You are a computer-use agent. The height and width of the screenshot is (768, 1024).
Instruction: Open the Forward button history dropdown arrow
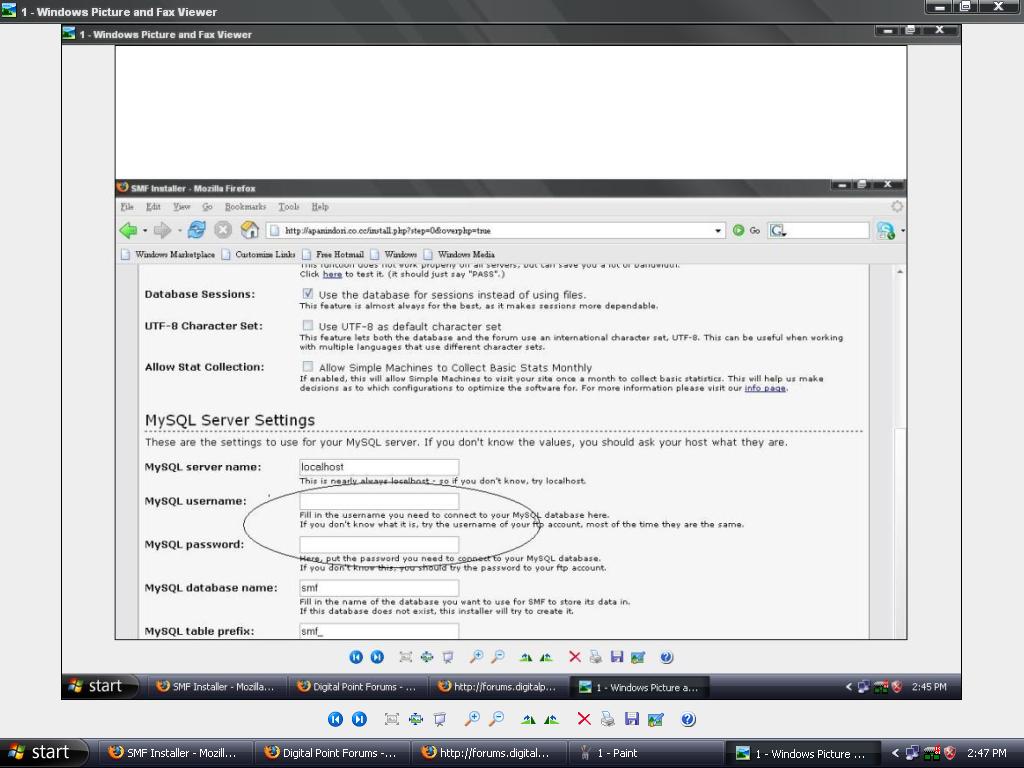179,231
